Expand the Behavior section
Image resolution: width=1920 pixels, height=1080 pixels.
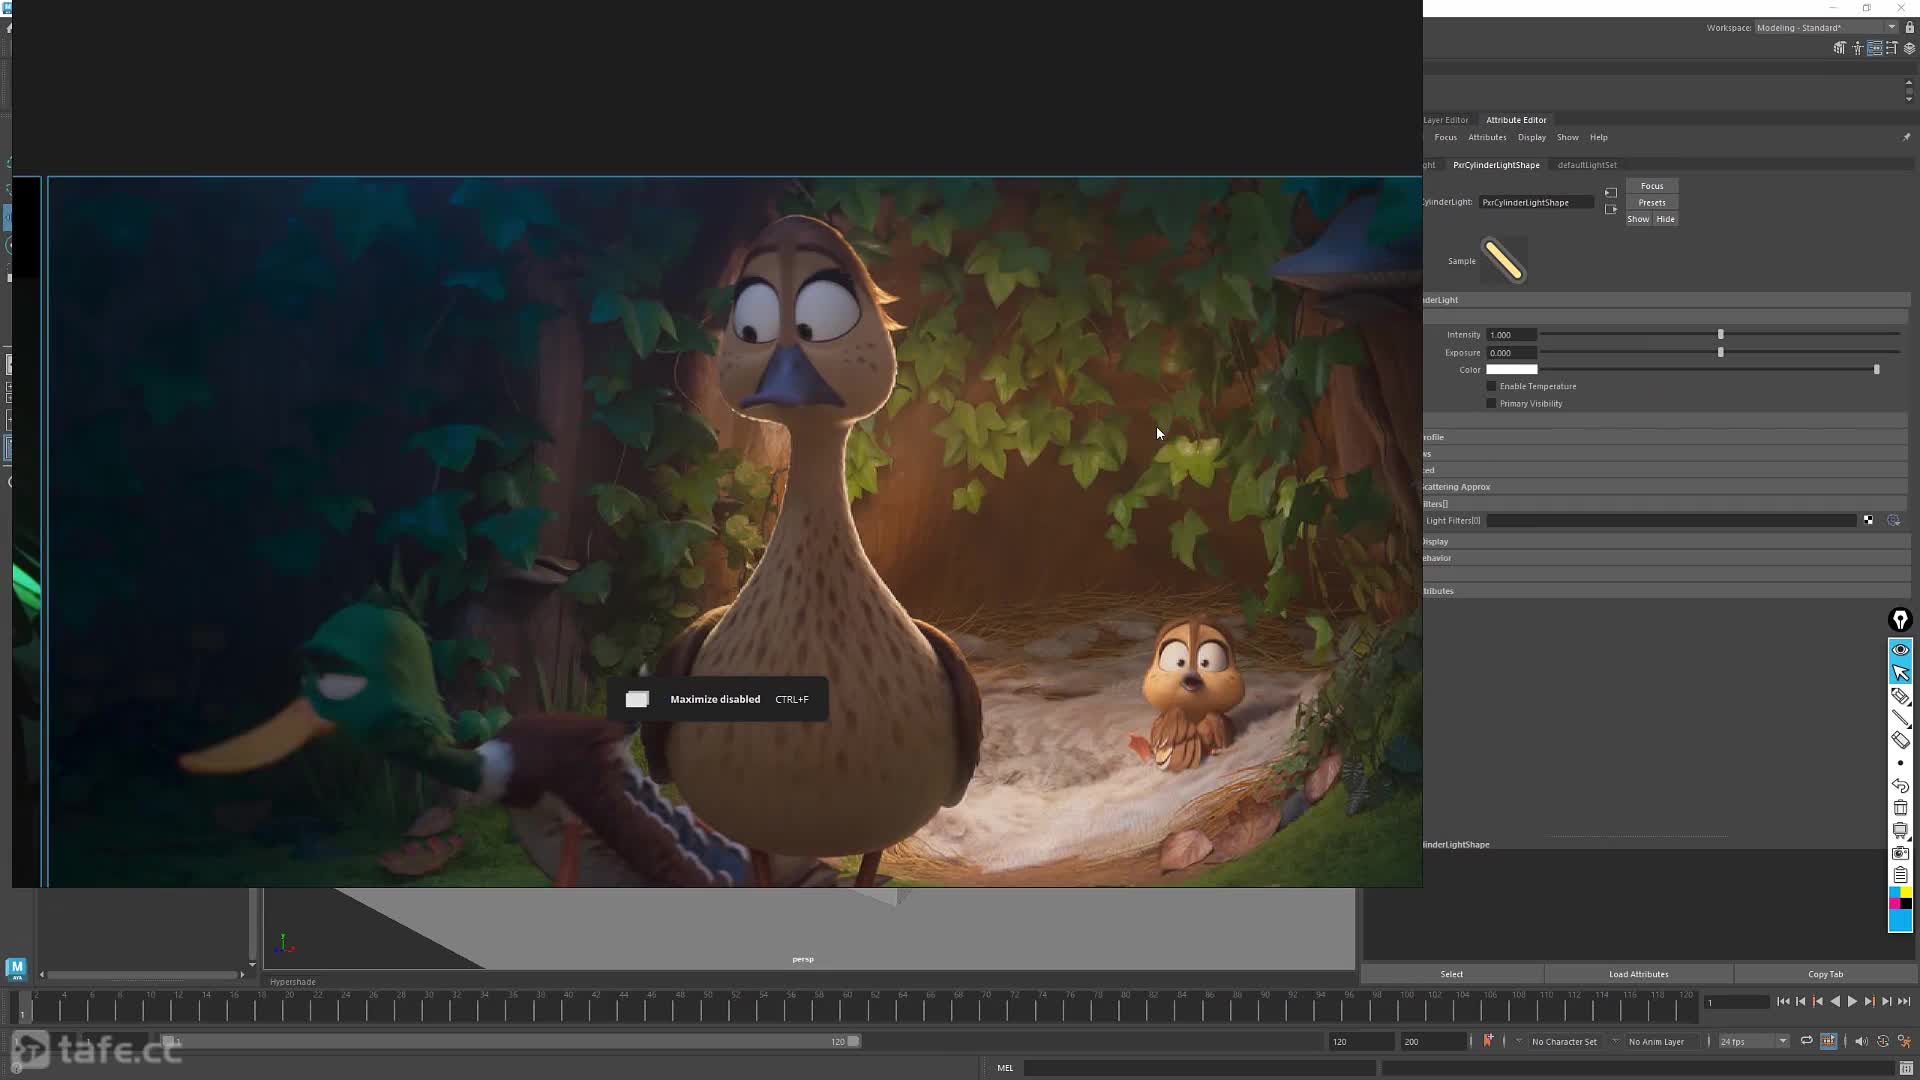1666,558
